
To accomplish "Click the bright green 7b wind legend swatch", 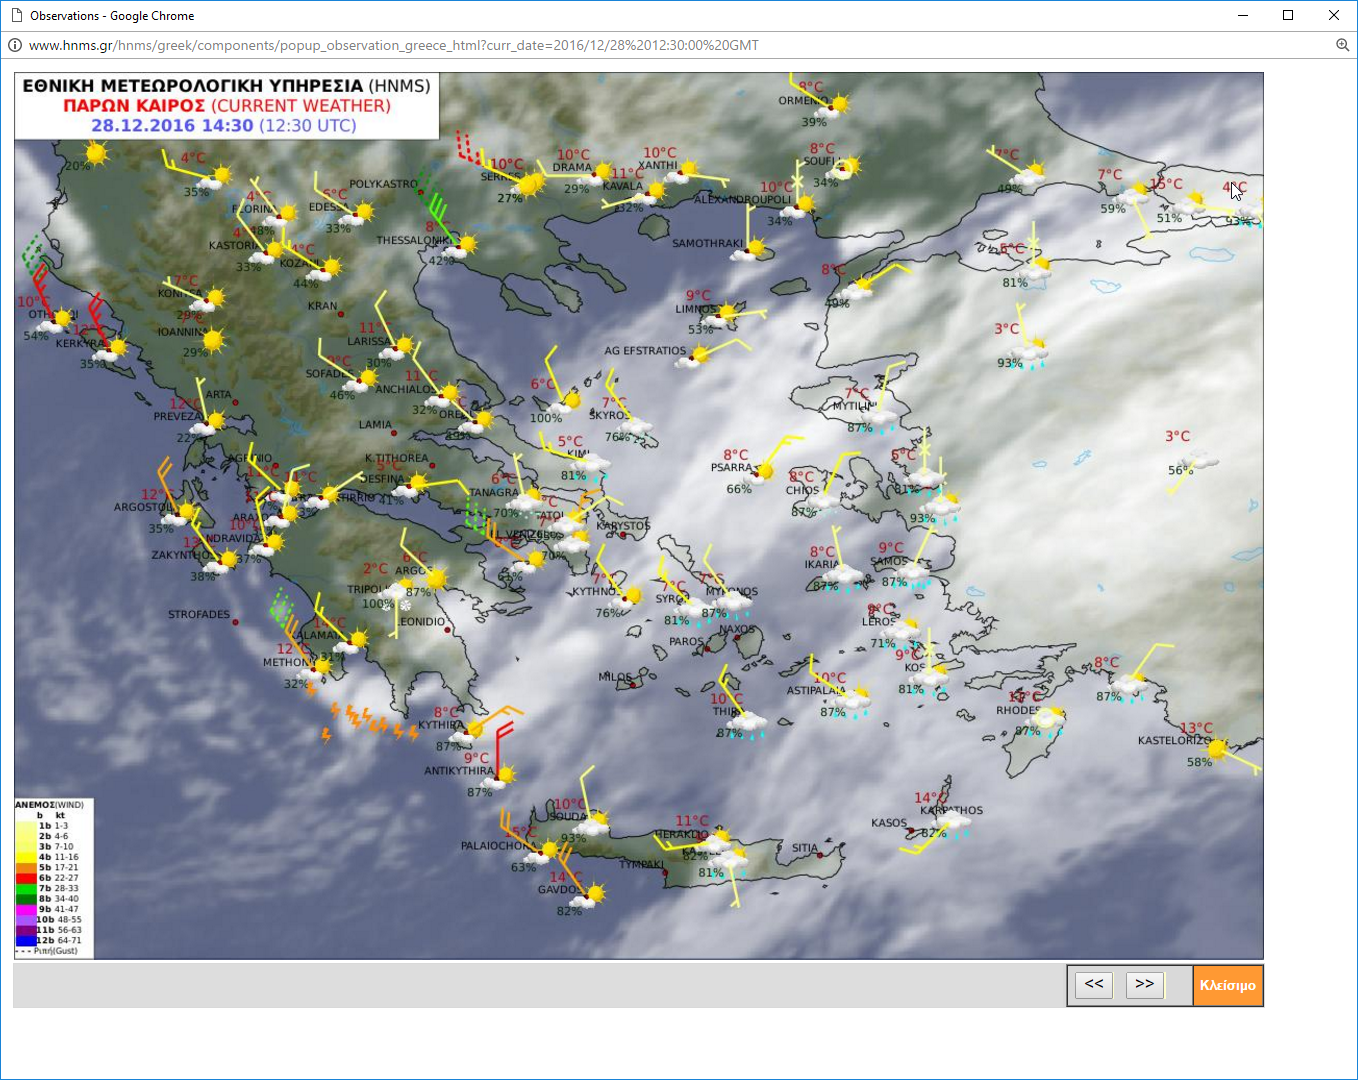I will point(26,888).
